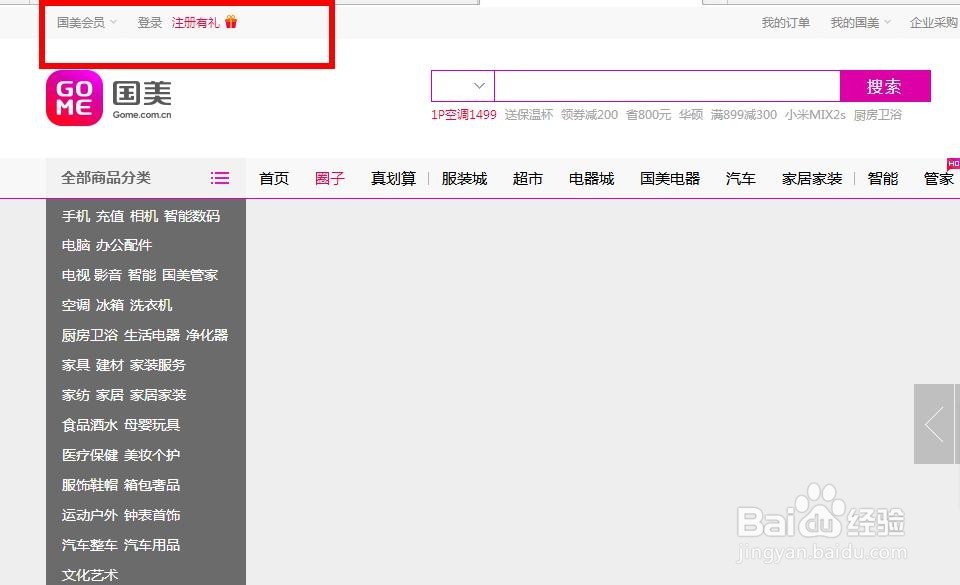Image resolution: width=960 pixels, height=585 pixels.
Task: Go to 首页 nav tab
Action: (274, 179)
